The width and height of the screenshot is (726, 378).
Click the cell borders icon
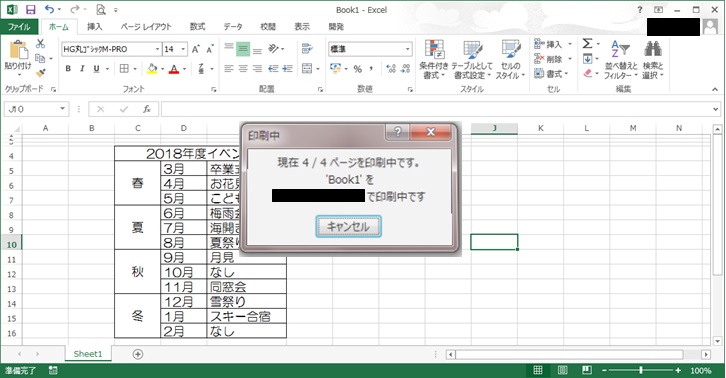pyautogui.click(x=124, y=69)
